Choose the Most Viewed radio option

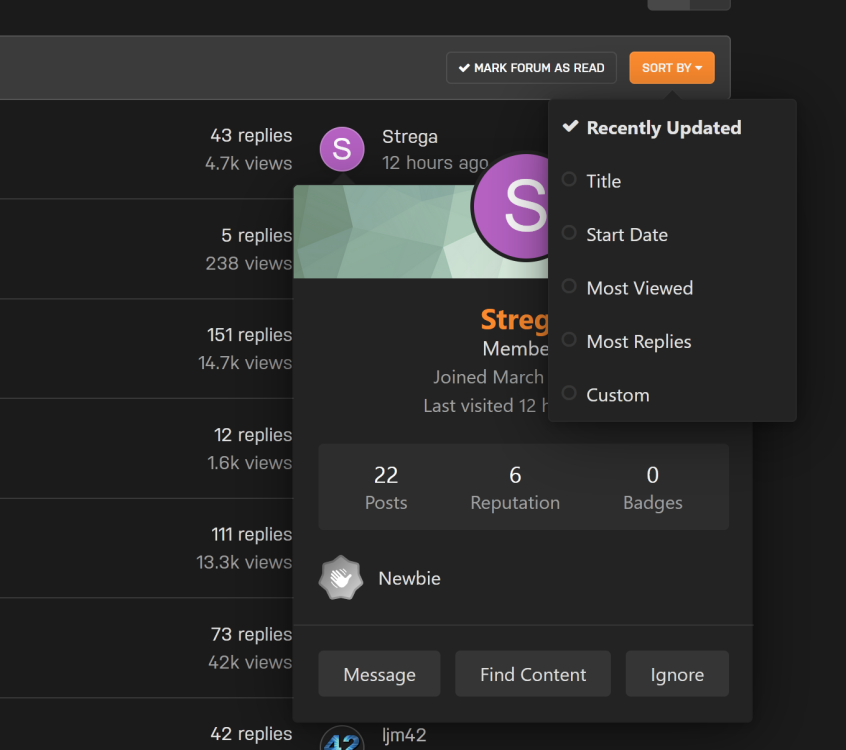coord(569,286)
